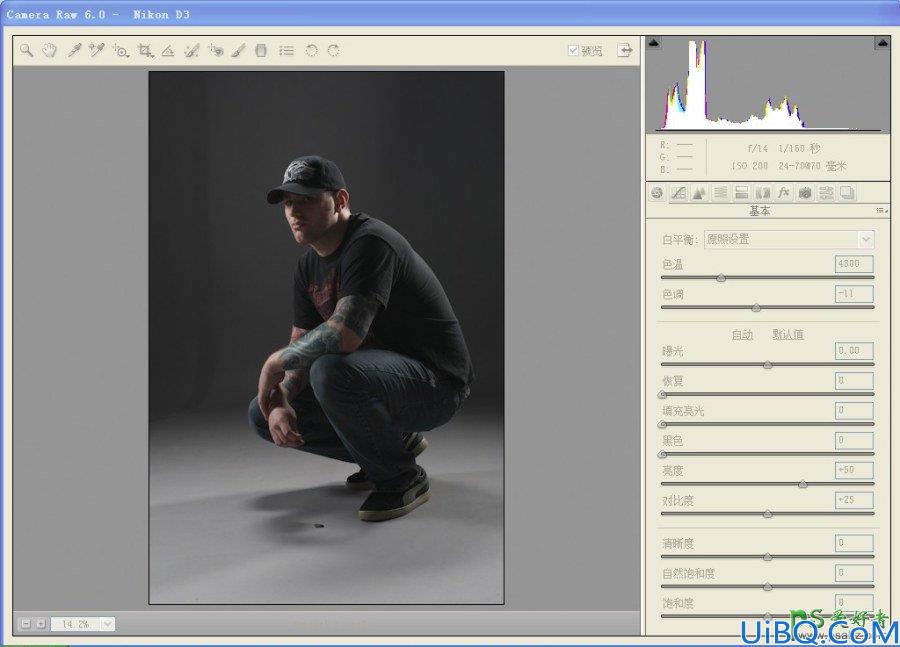Activate the Targeted Adjustment tool

coord(121,51)
